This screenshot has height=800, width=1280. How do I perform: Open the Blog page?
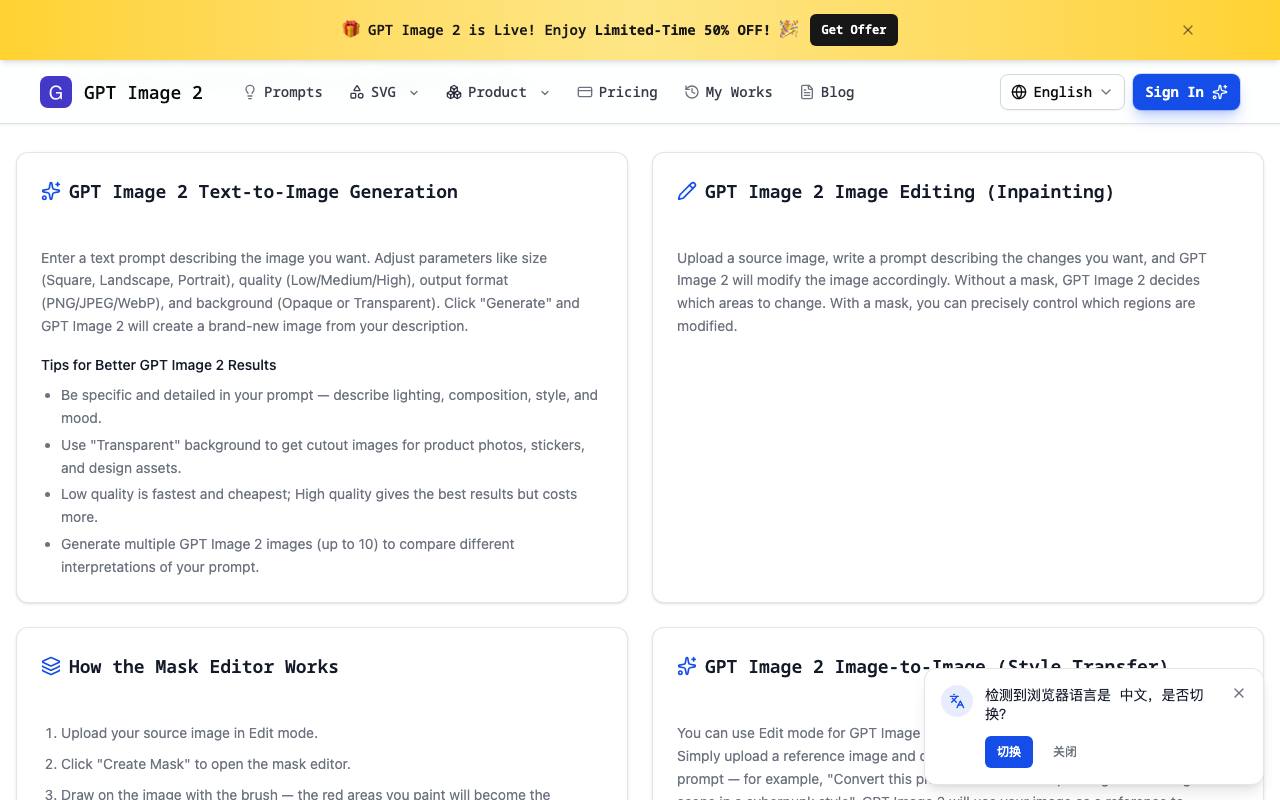[827, 92]
